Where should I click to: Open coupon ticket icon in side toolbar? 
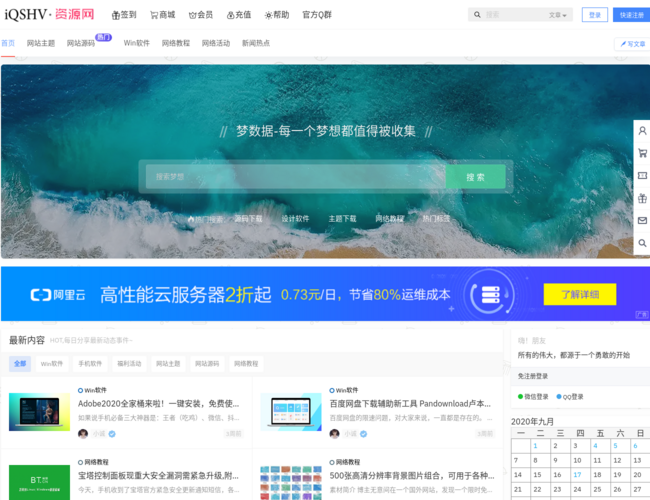pos(642,176)
